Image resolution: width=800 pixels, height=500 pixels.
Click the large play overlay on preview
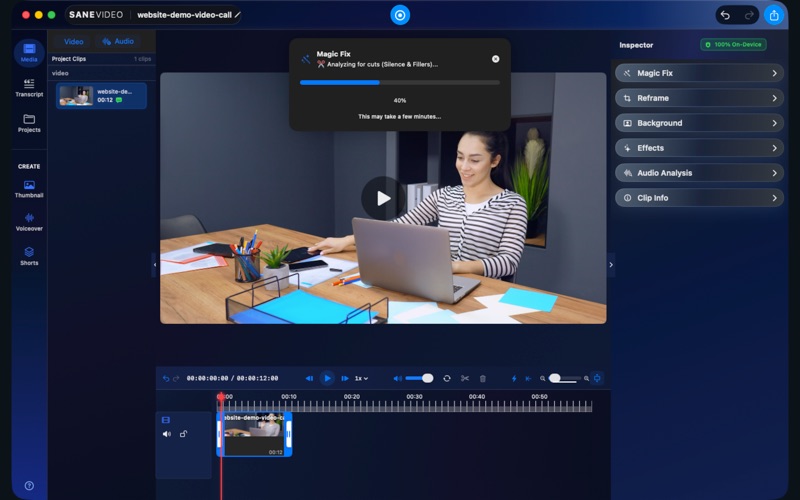pyautogui.click(x=383, y=198)
